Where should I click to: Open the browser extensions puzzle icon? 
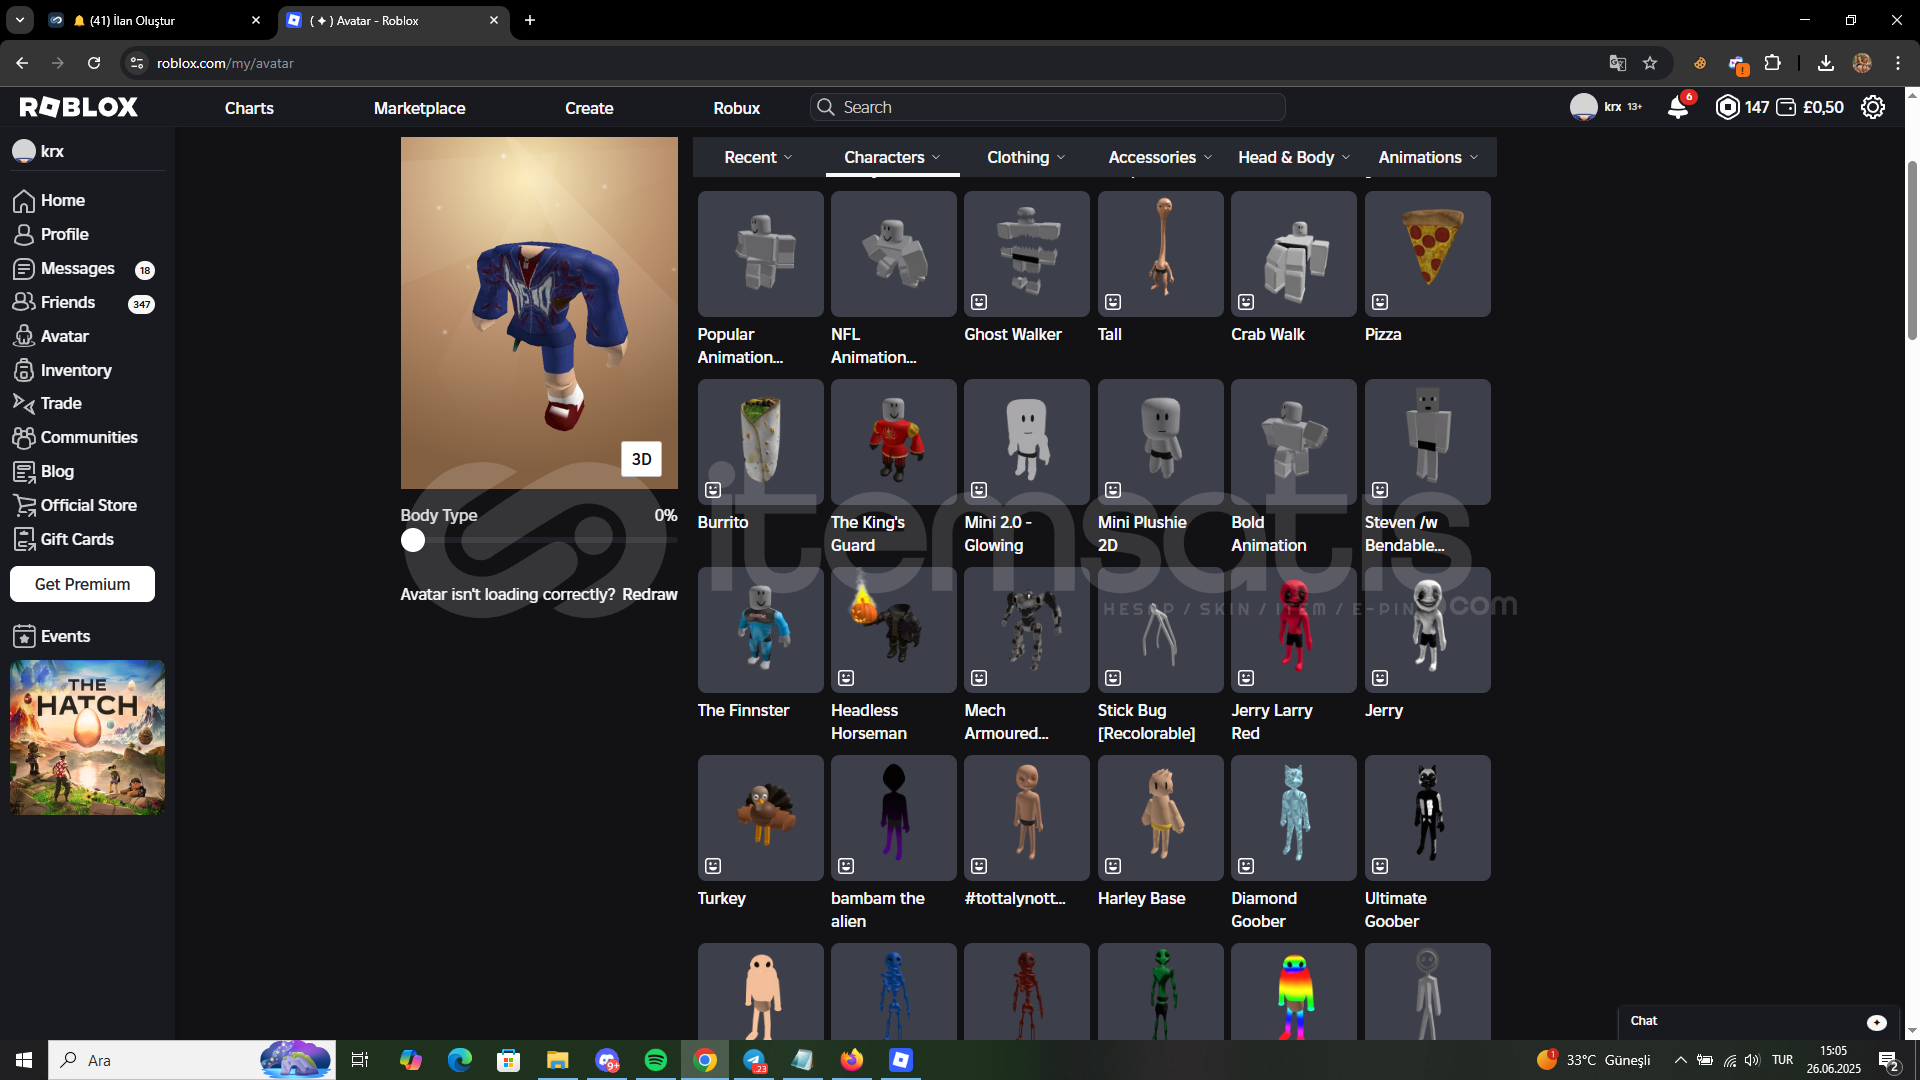coord(1773,63)
